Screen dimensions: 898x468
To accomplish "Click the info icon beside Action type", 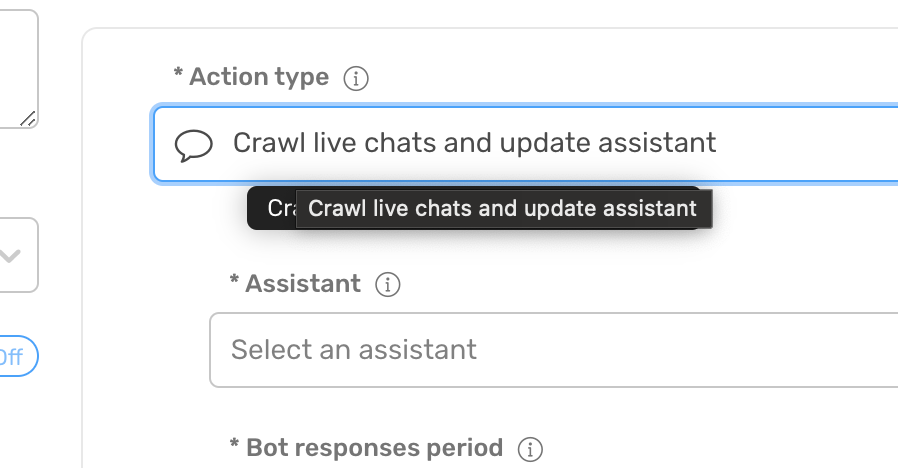I will coord(356,78).
